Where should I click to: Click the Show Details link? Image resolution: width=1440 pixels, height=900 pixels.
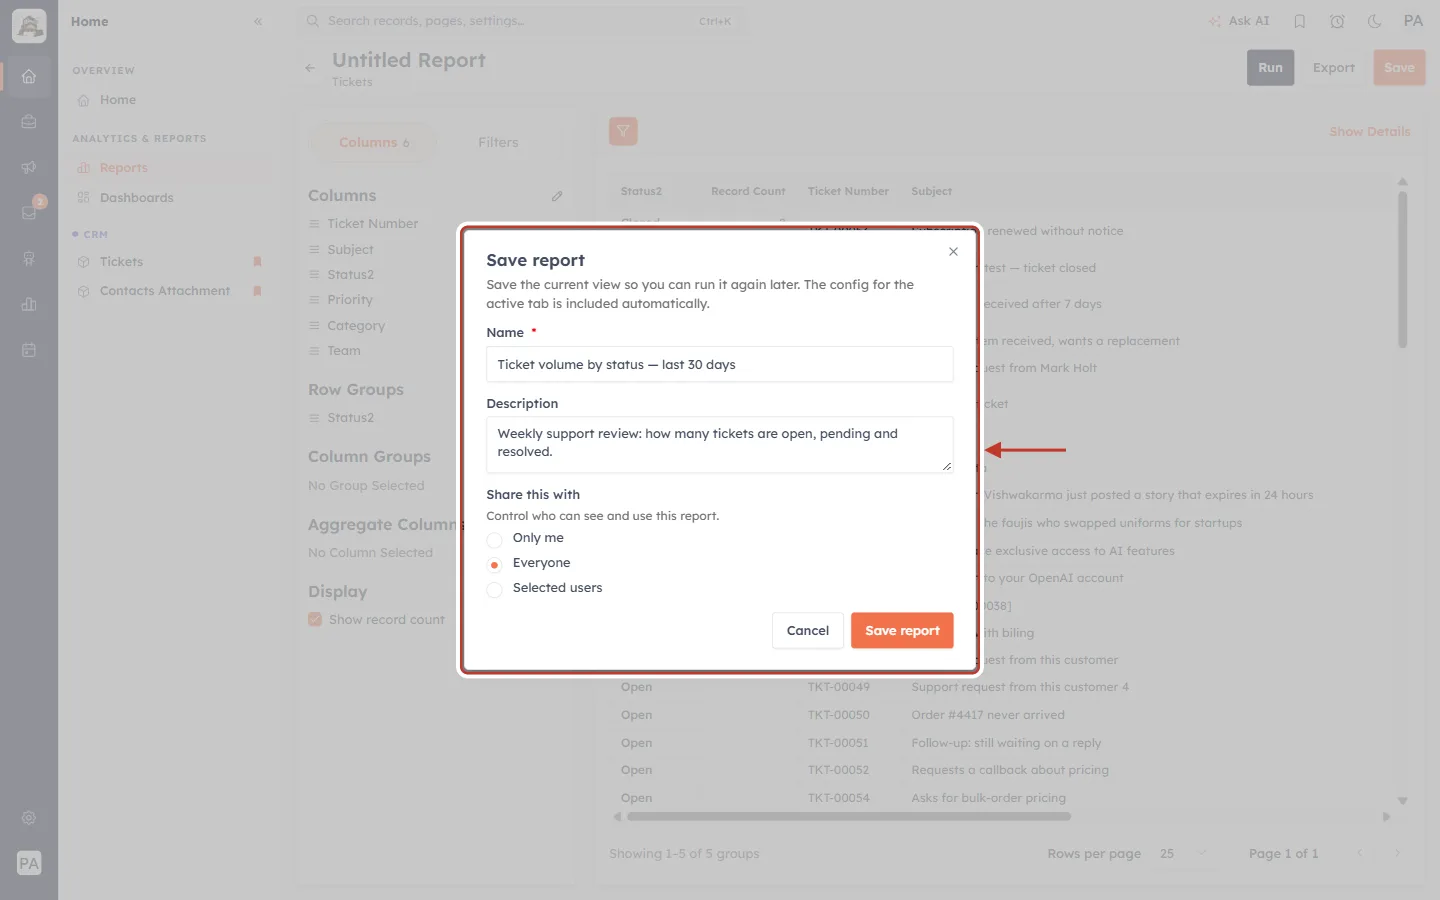1369,132
